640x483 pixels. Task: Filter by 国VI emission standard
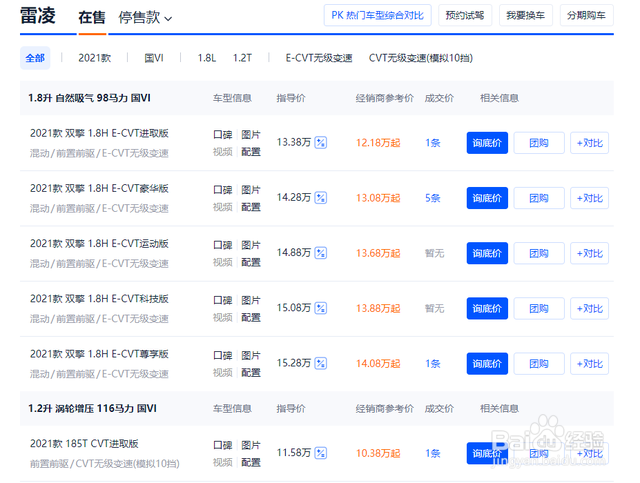pos(154,58)
